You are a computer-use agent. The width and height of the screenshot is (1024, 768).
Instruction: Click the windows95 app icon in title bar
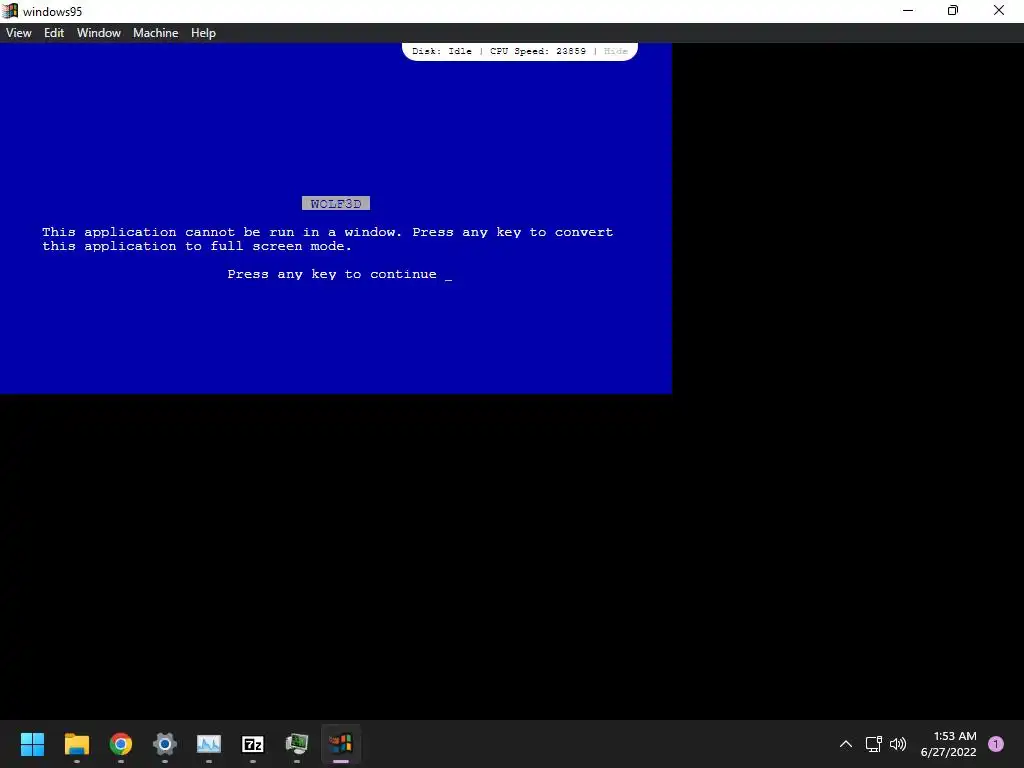coord(10,11)
